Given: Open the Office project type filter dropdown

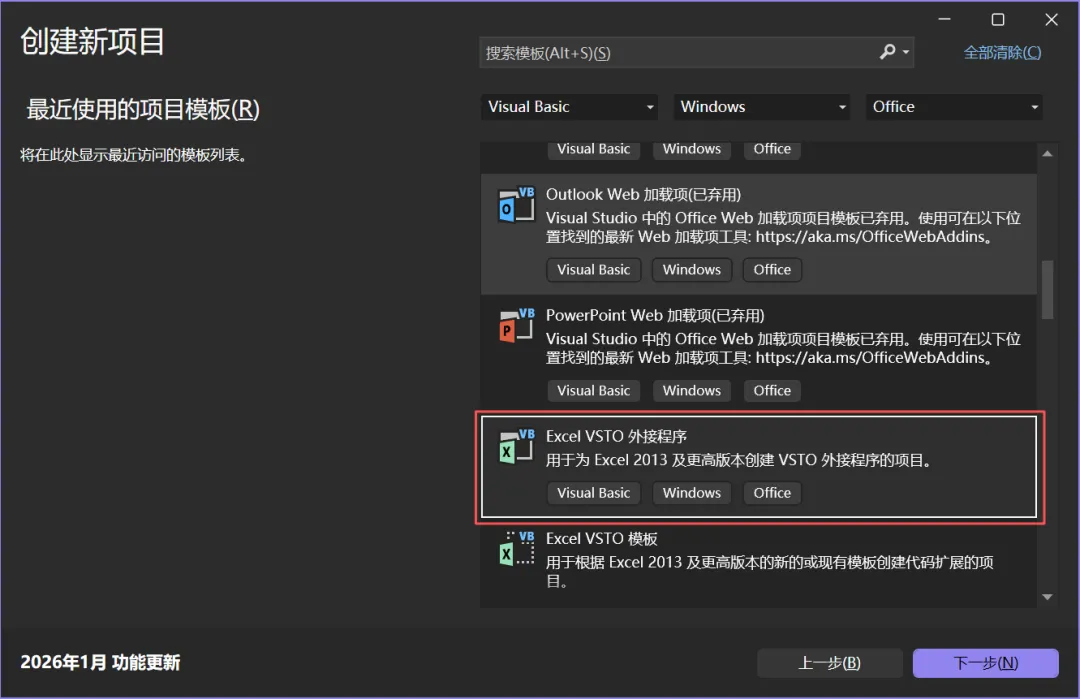Looking at the screenshot, I should click(x=953, y=107).
